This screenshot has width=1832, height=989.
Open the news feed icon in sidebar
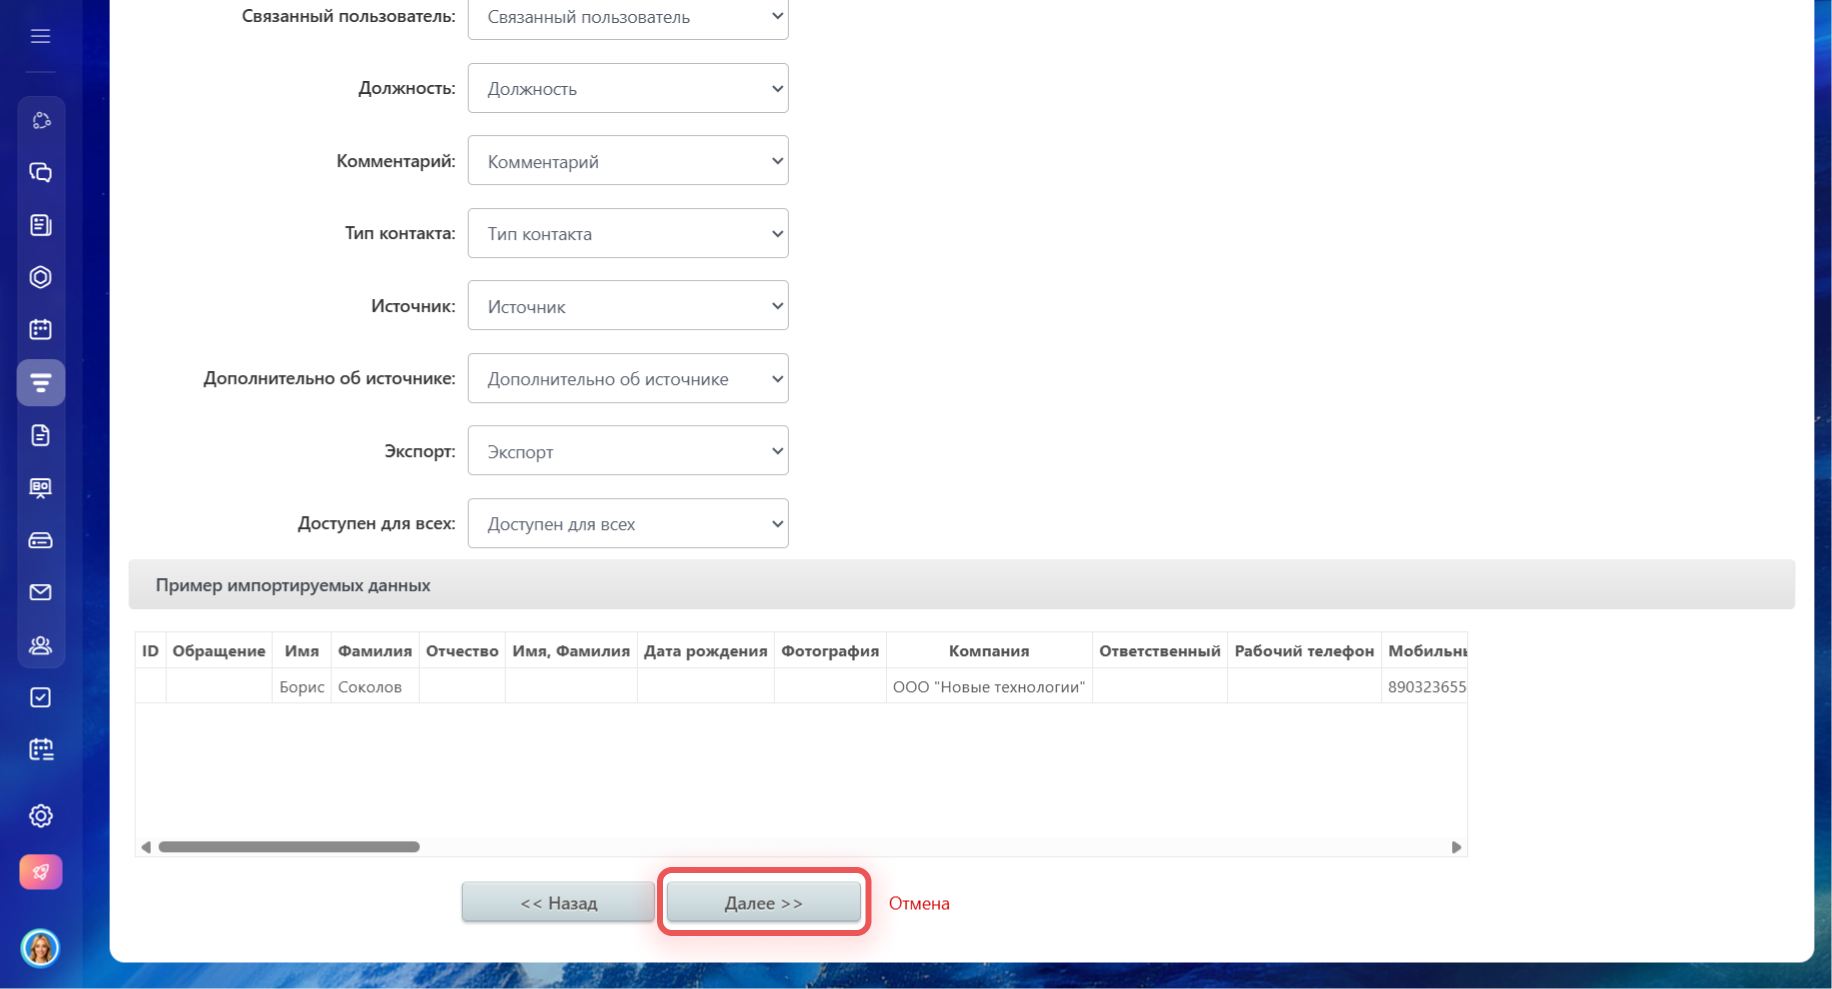click(x=40, y=225)
